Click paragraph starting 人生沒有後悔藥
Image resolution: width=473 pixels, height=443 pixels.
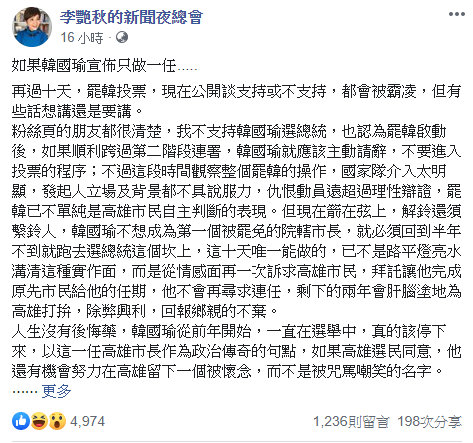(236, 351)
